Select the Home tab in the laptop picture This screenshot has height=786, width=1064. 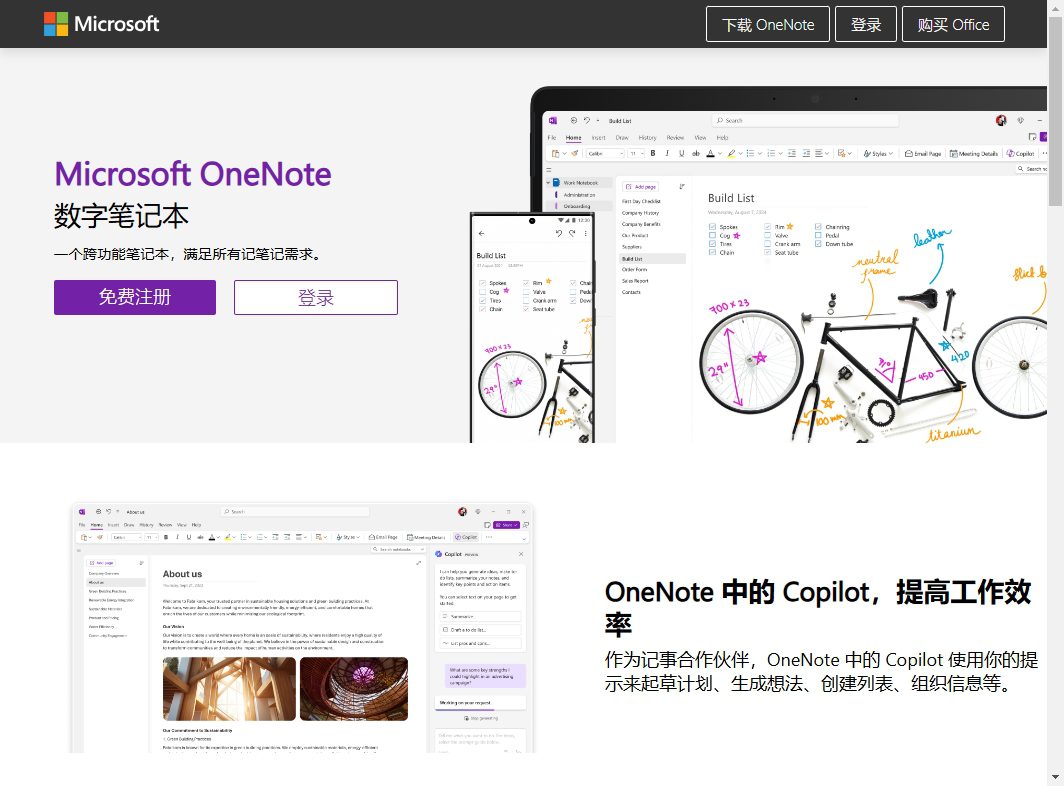573,138
